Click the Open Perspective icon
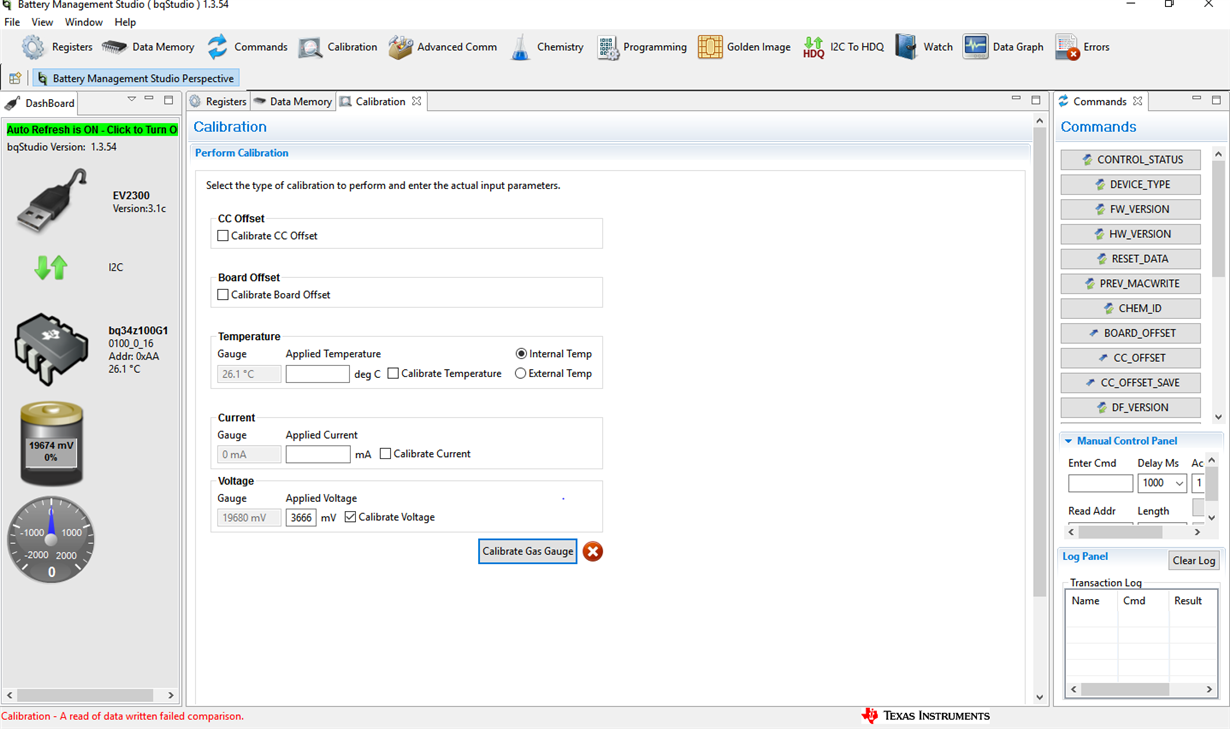 [x=15, y=78]
